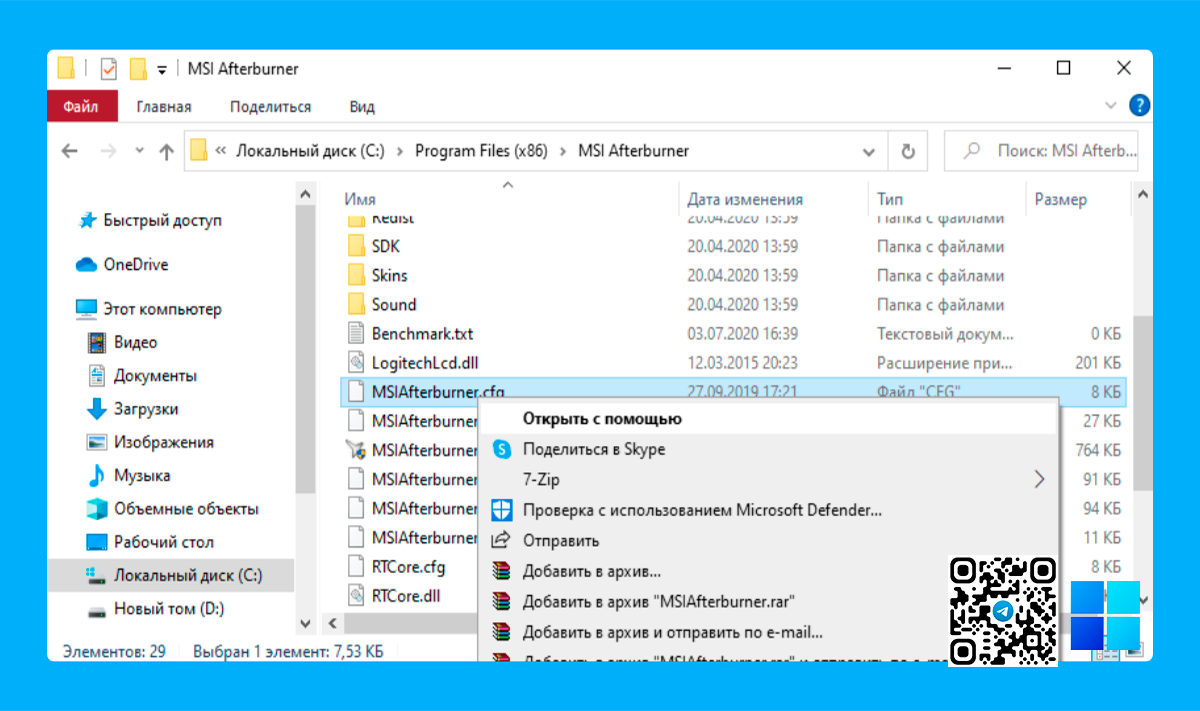
Task: Select the MSIAfterburner executable airplane icon
Action: tap(356, 450)
